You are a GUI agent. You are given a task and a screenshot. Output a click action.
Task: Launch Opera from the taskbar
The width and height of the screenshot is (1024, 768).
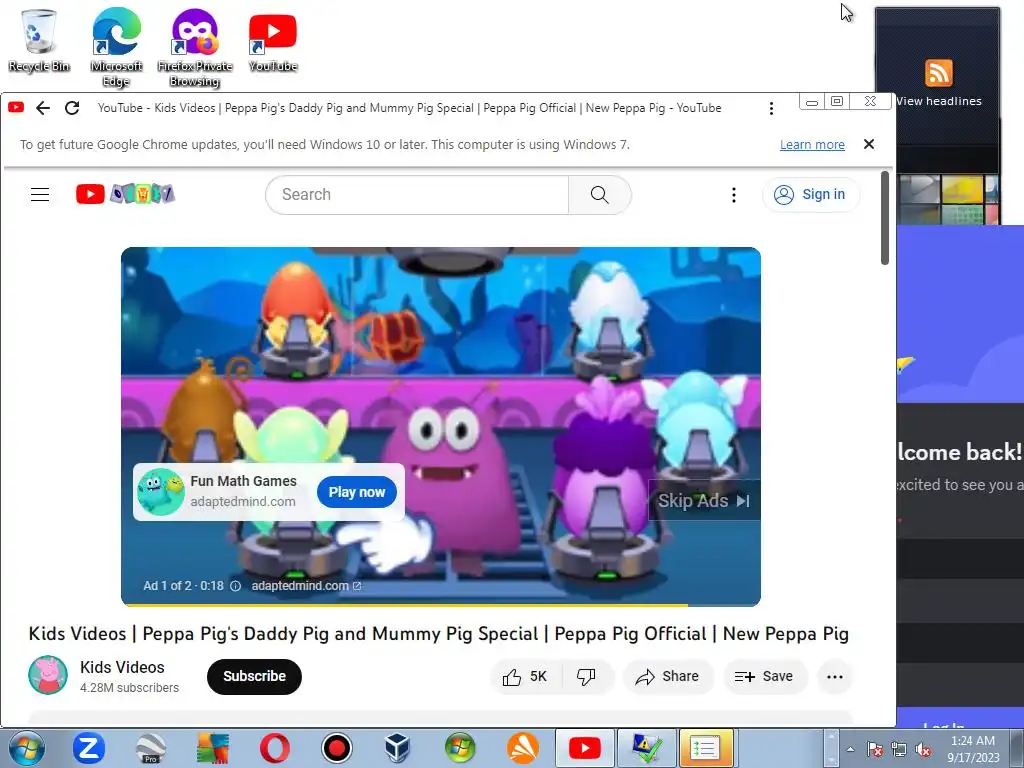click(274, 748)
